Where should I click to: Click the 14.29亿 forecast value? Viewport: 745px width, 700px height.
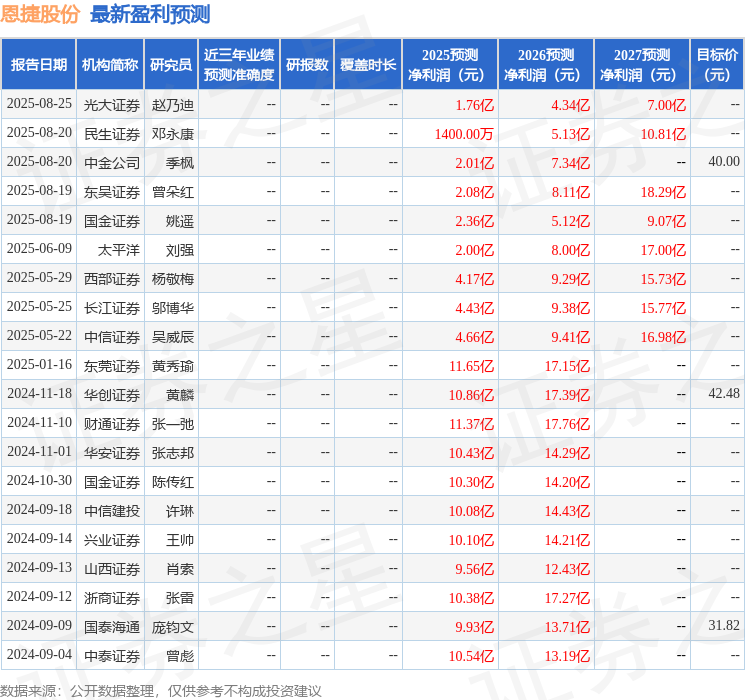click(567, 453)
